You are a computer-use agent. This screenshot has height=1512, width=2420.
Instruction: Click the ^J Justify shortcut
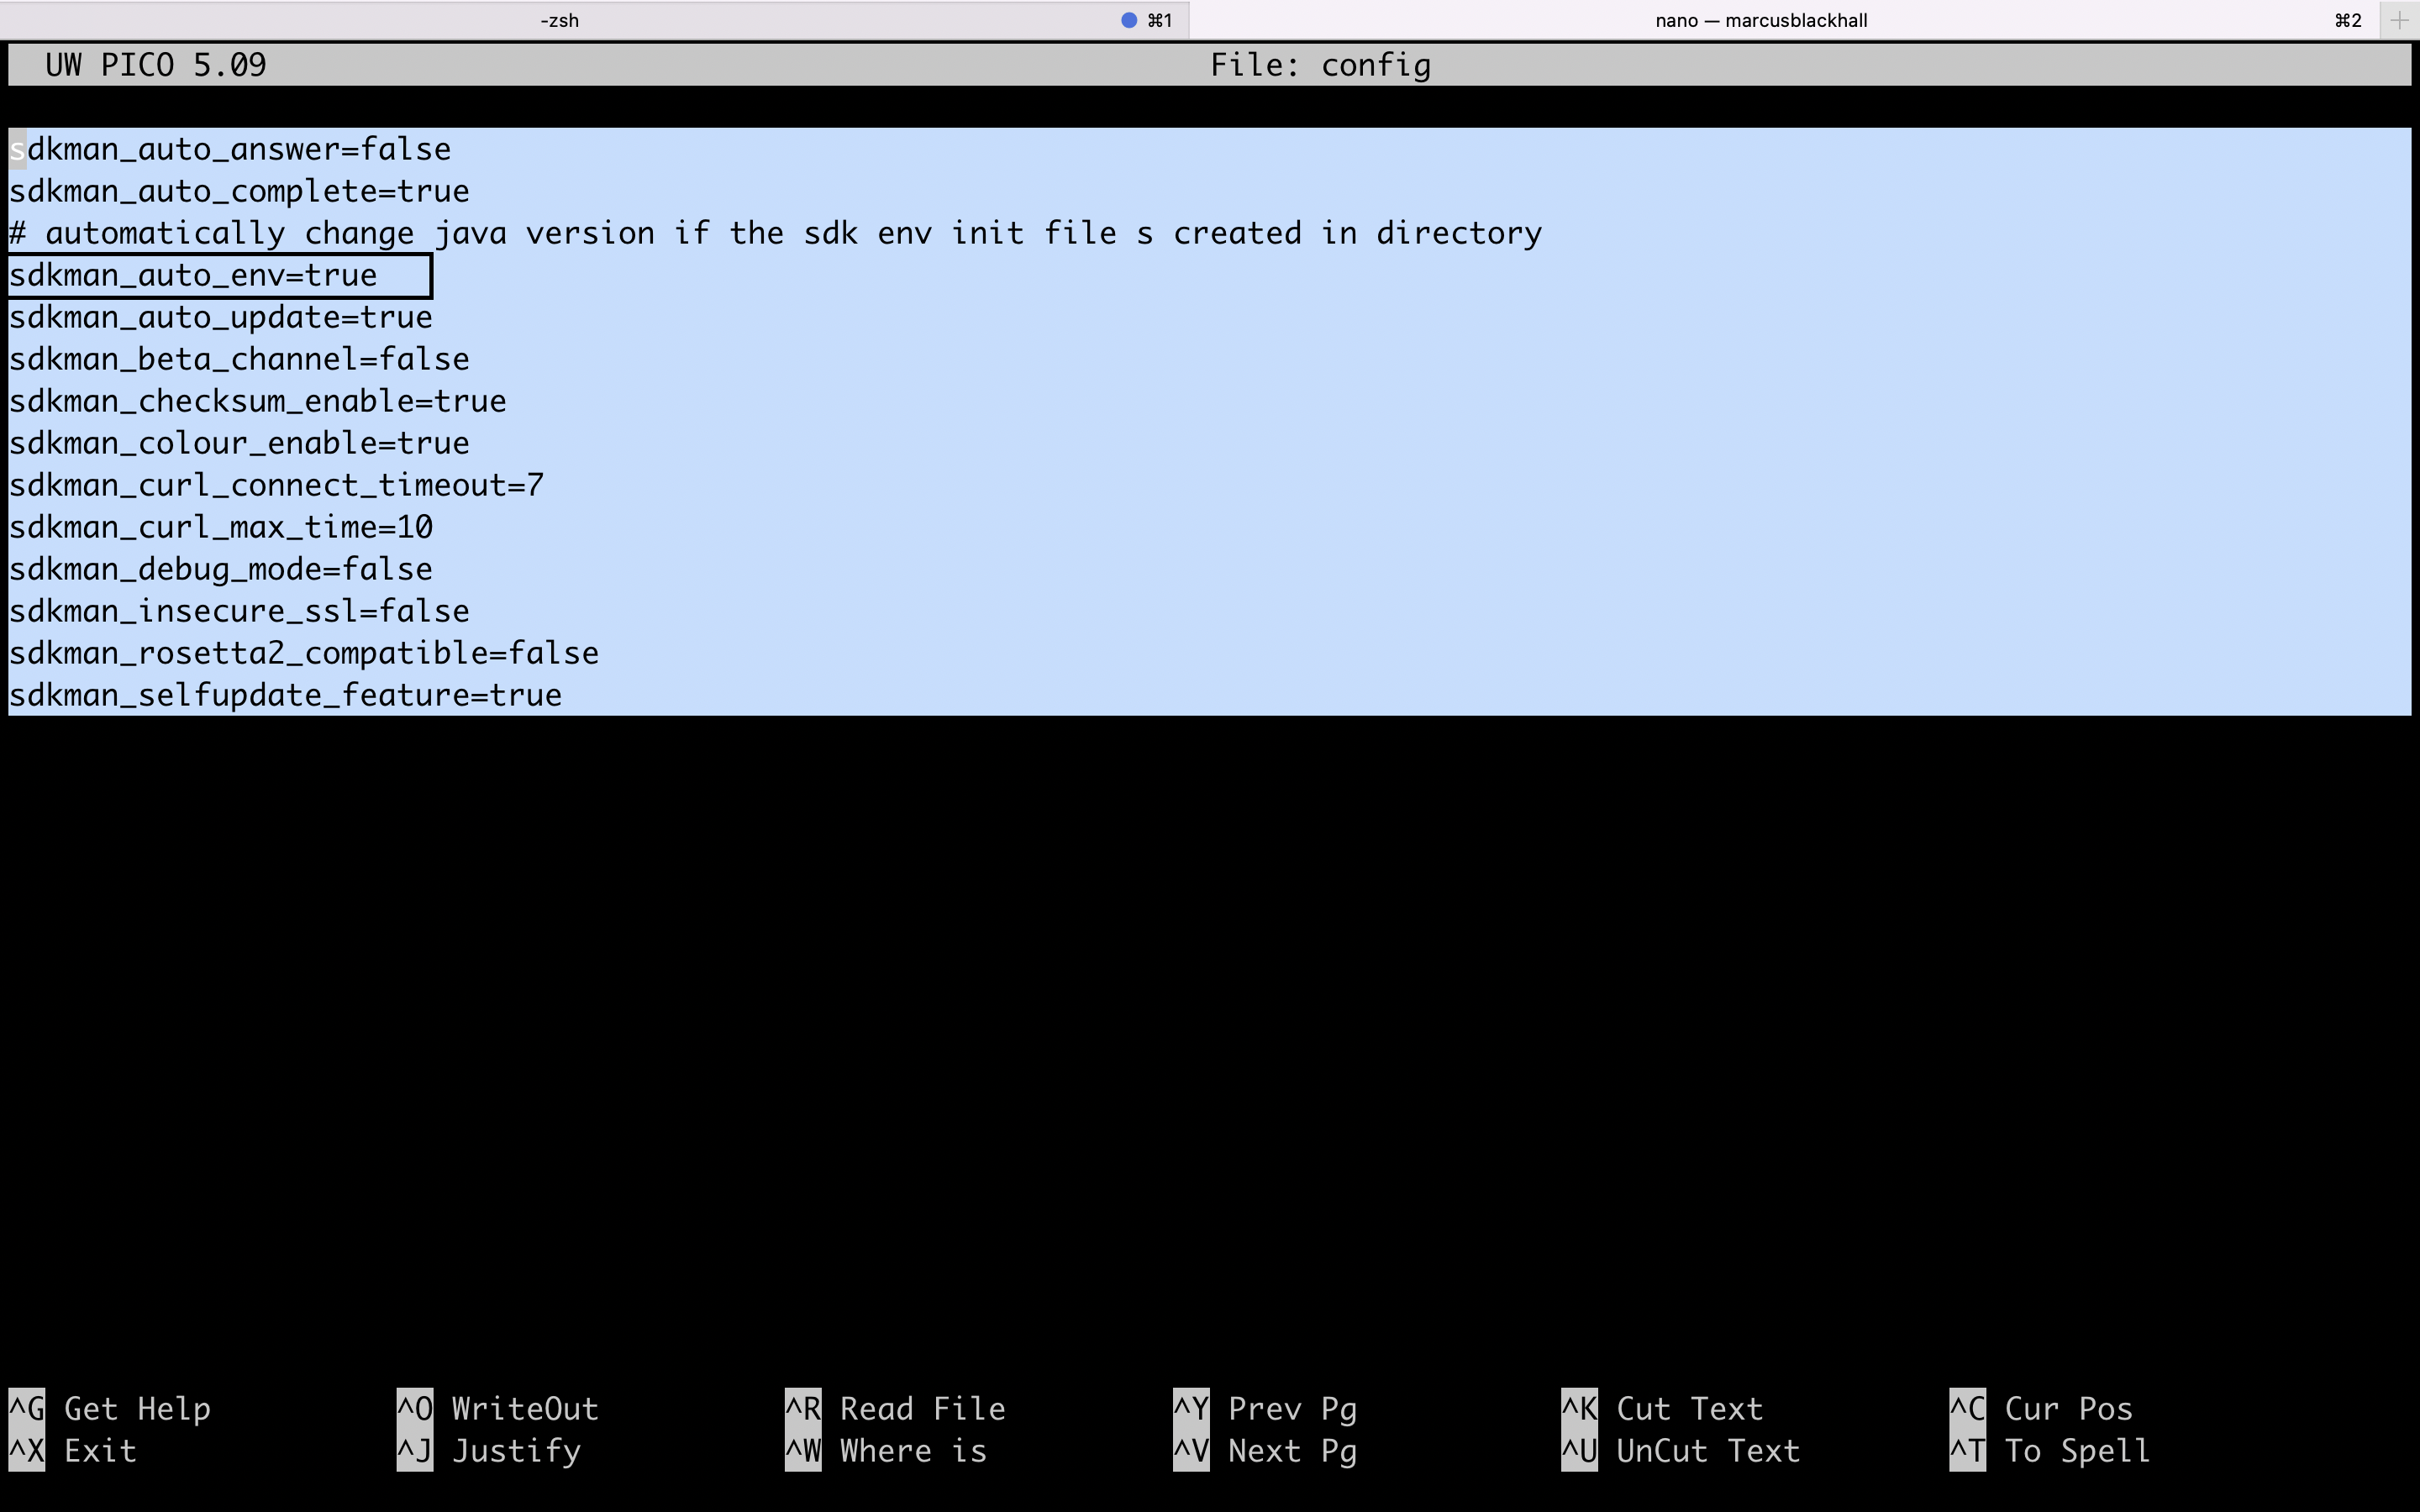click(x=489, y=1450)
